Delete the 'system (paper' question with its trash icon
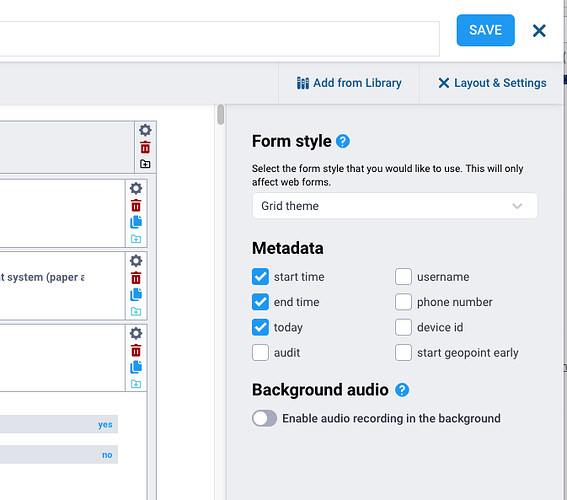Screen dimensions: 567x500 [136, 278]
